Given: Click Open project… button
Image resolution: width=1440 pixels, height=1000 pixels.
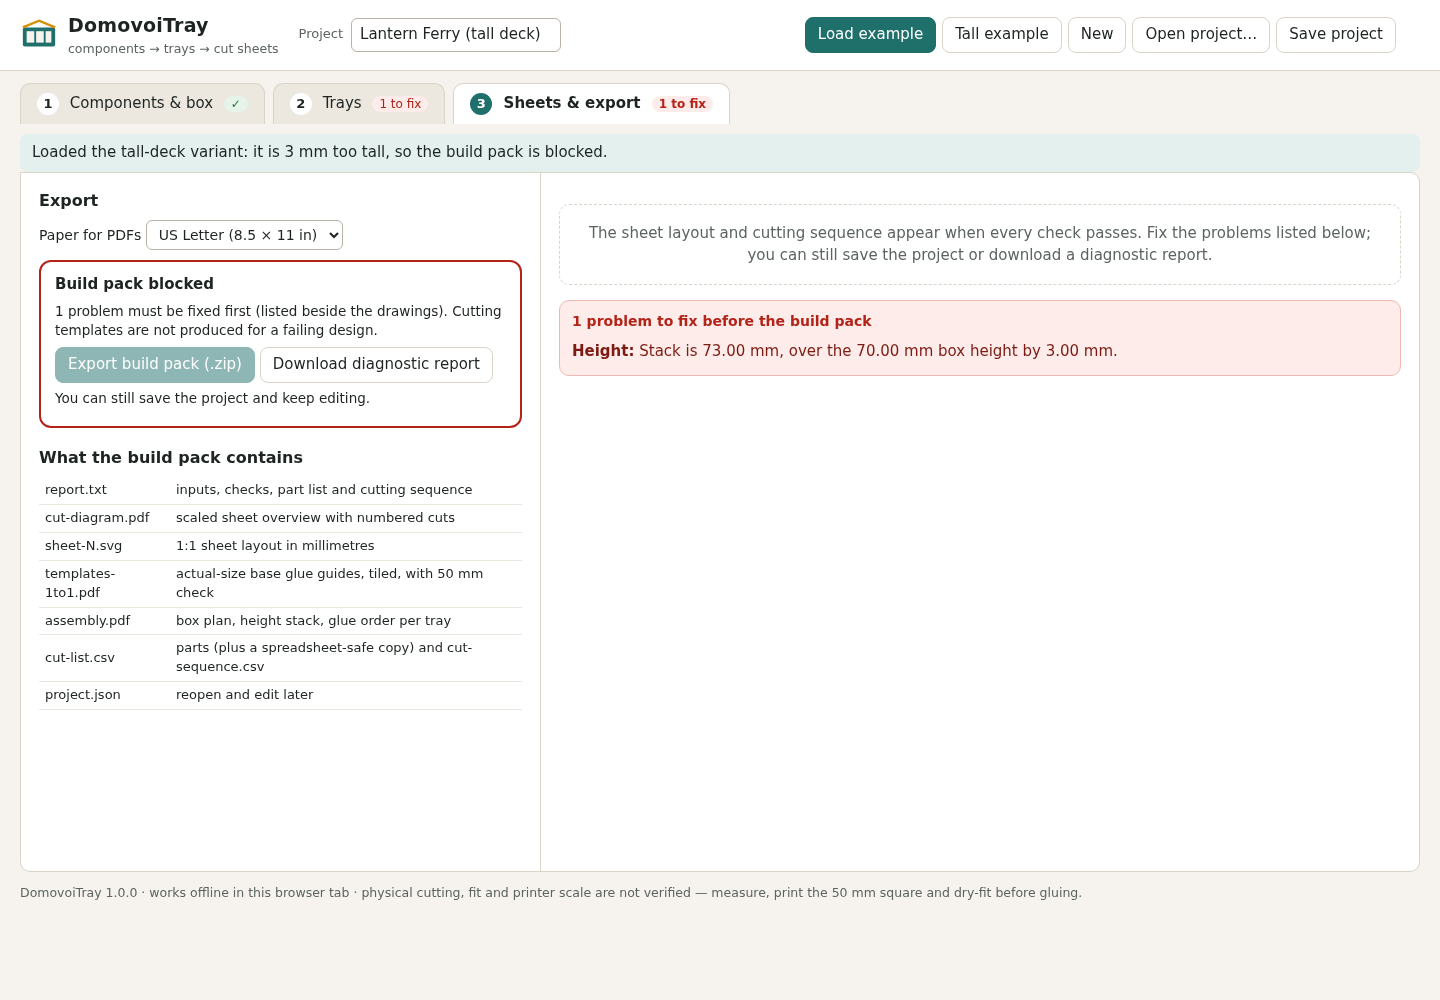Looking at the screenshot, I should [x=1201, y=35].
